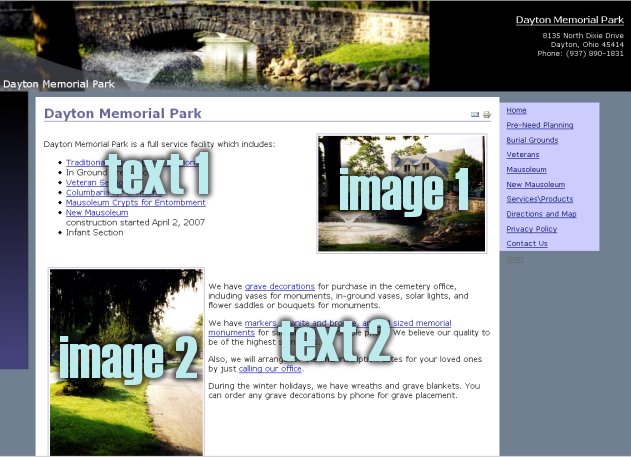
Task: Open Pre-Need Planning in sidebar
Action: point(540,125)
